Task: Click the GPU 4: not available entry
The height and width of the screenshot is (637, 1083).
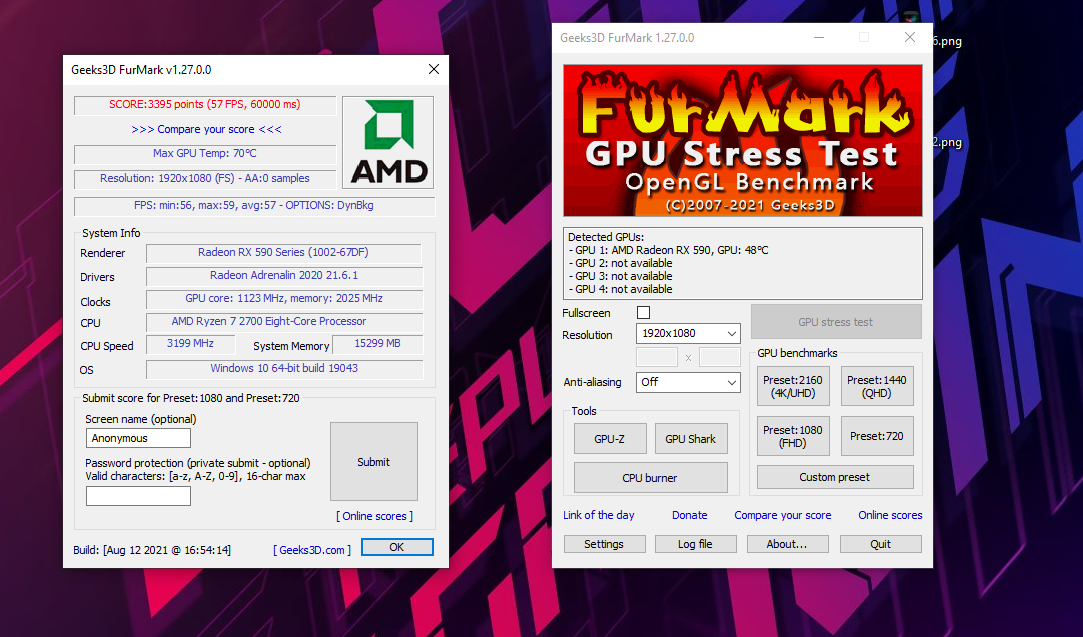Action: click(x=620, y=289)
